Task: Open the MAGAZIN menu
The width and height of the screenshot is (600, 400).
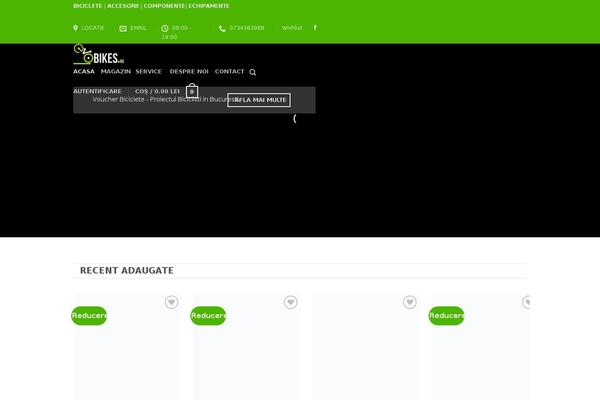Action: point(116,72)
